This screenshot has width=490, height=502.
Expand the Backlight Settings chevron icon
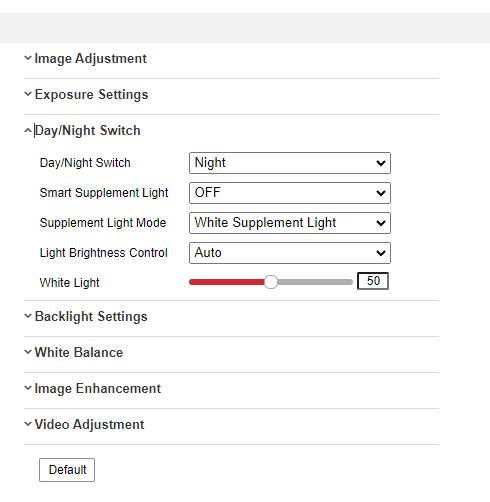[28, 316]
